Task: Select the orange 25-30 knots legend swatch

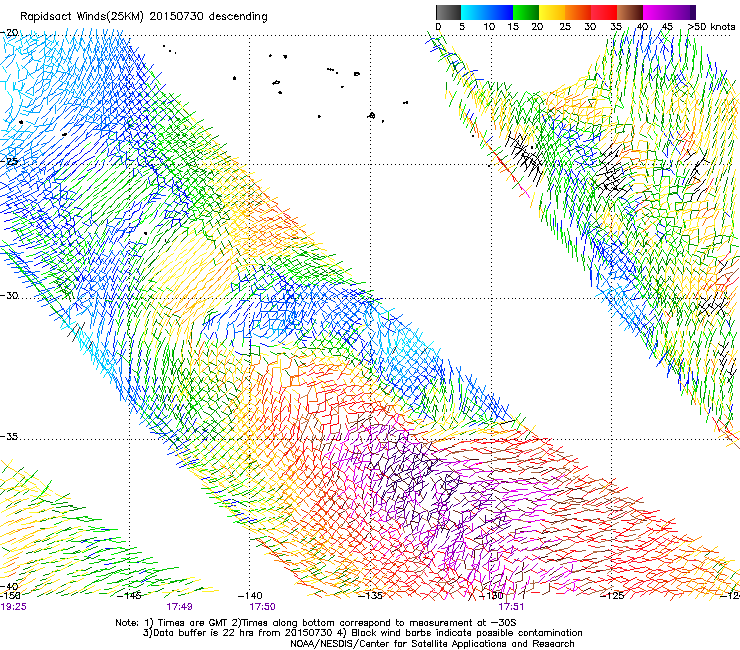Action: pyautogui.click(x=578, y=12)
